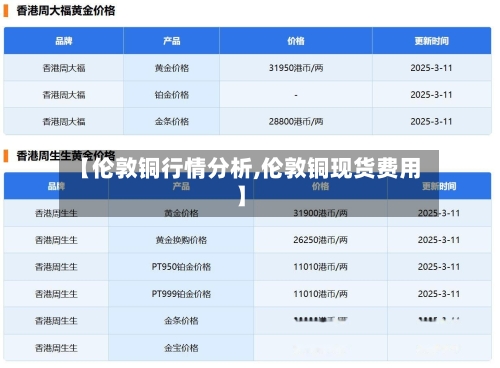The image size is (500, 368).
Task: Click the 品牌 header in 周大福 table
Action: (x=64, y=41)
